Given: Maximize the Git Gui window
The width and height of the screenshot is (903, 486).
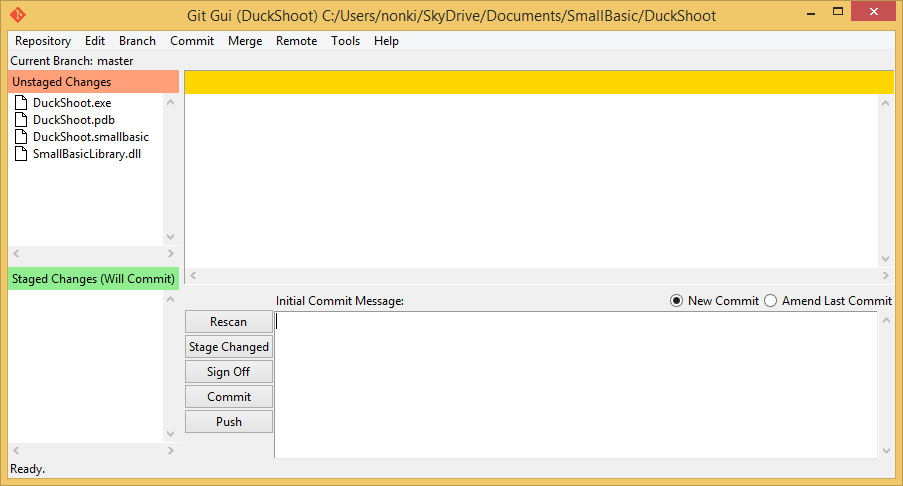Looking at the screenshot, I should (838, 12).
